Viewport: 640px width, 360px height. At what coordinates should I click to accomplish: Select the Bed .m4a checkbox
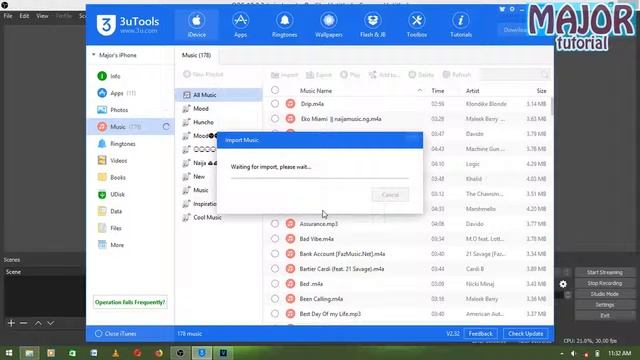point(275,284)
